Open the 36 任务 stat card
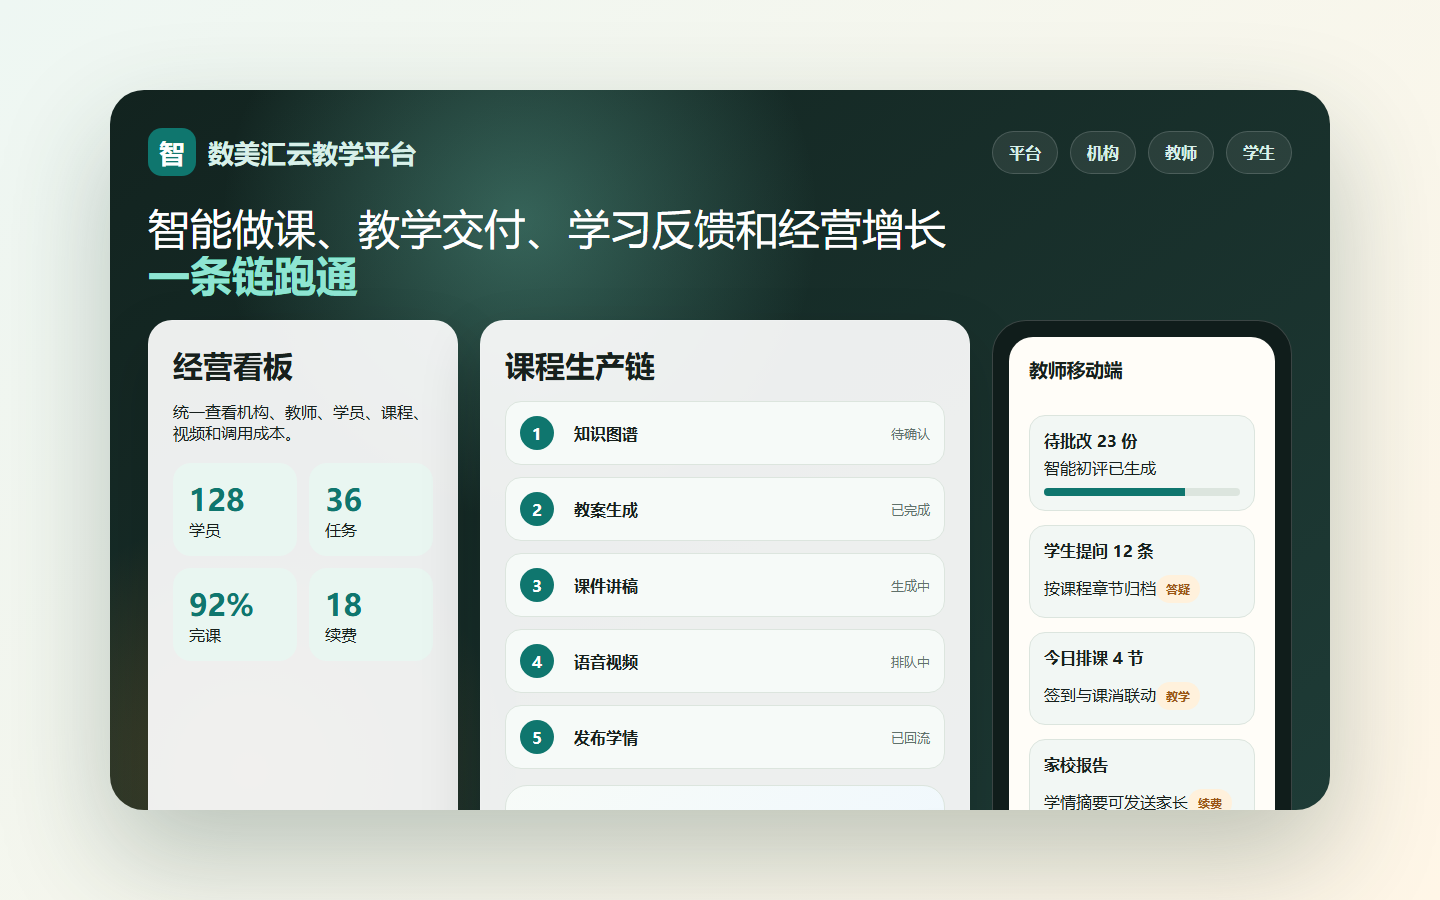1440x900 pixels. click(371, 509)
